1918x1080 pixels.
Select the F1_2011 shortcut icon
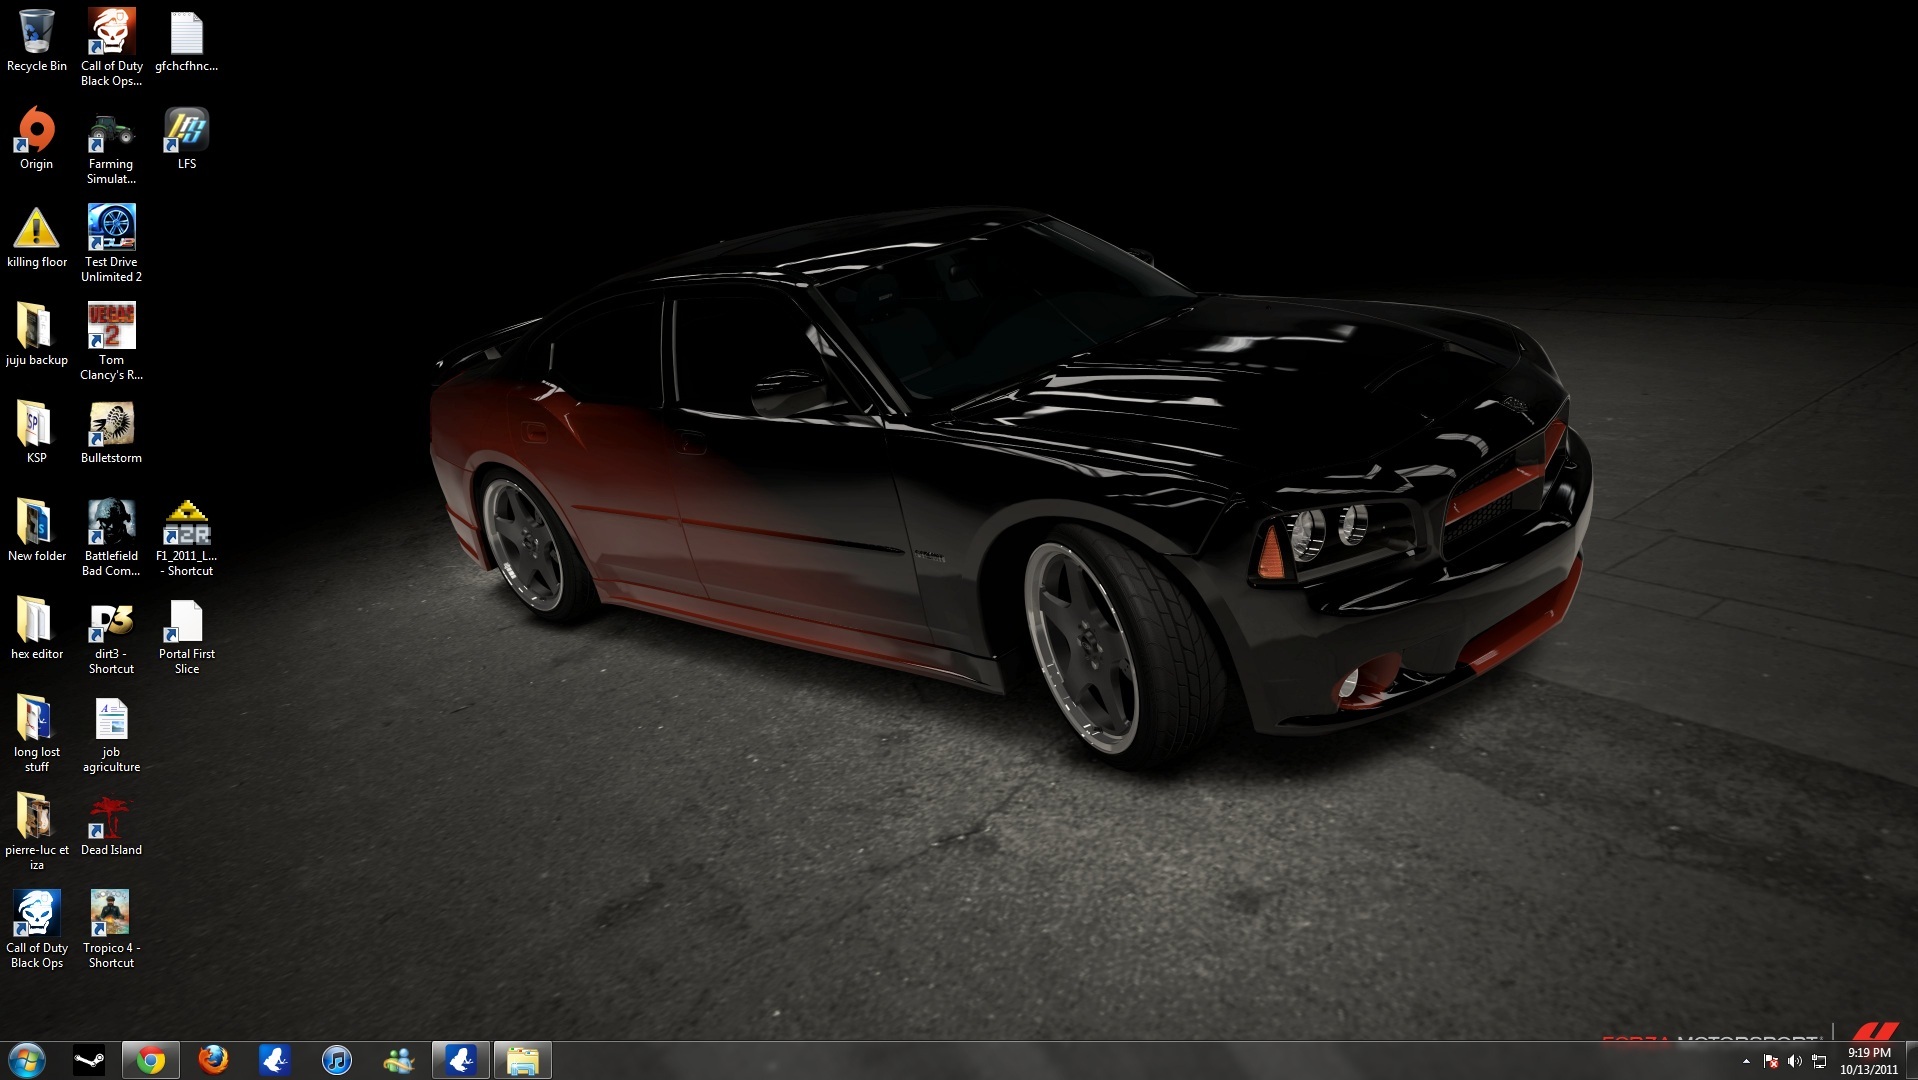click(186, 538)
